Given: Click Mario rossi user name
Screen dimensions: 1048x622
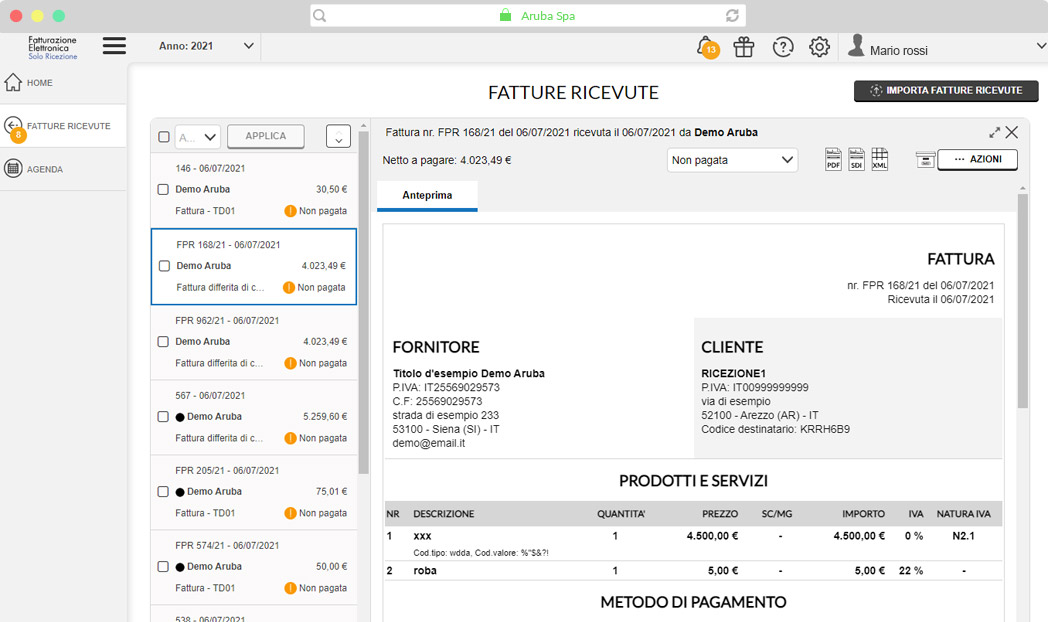Looking at the screenshot, I should pyautogui.click(x=898, y=51).
